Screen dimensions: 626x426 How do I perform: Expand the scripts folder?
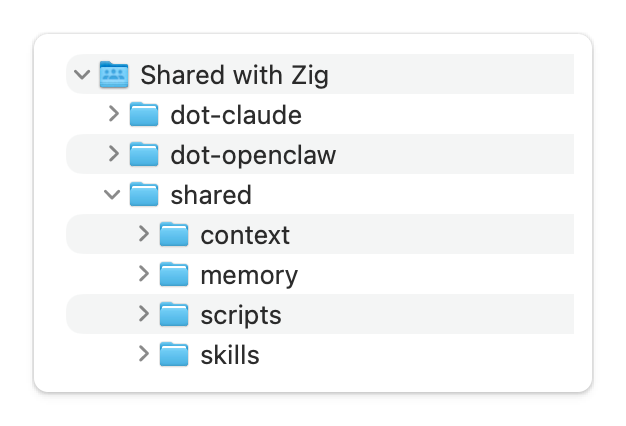tap(143, 315)
